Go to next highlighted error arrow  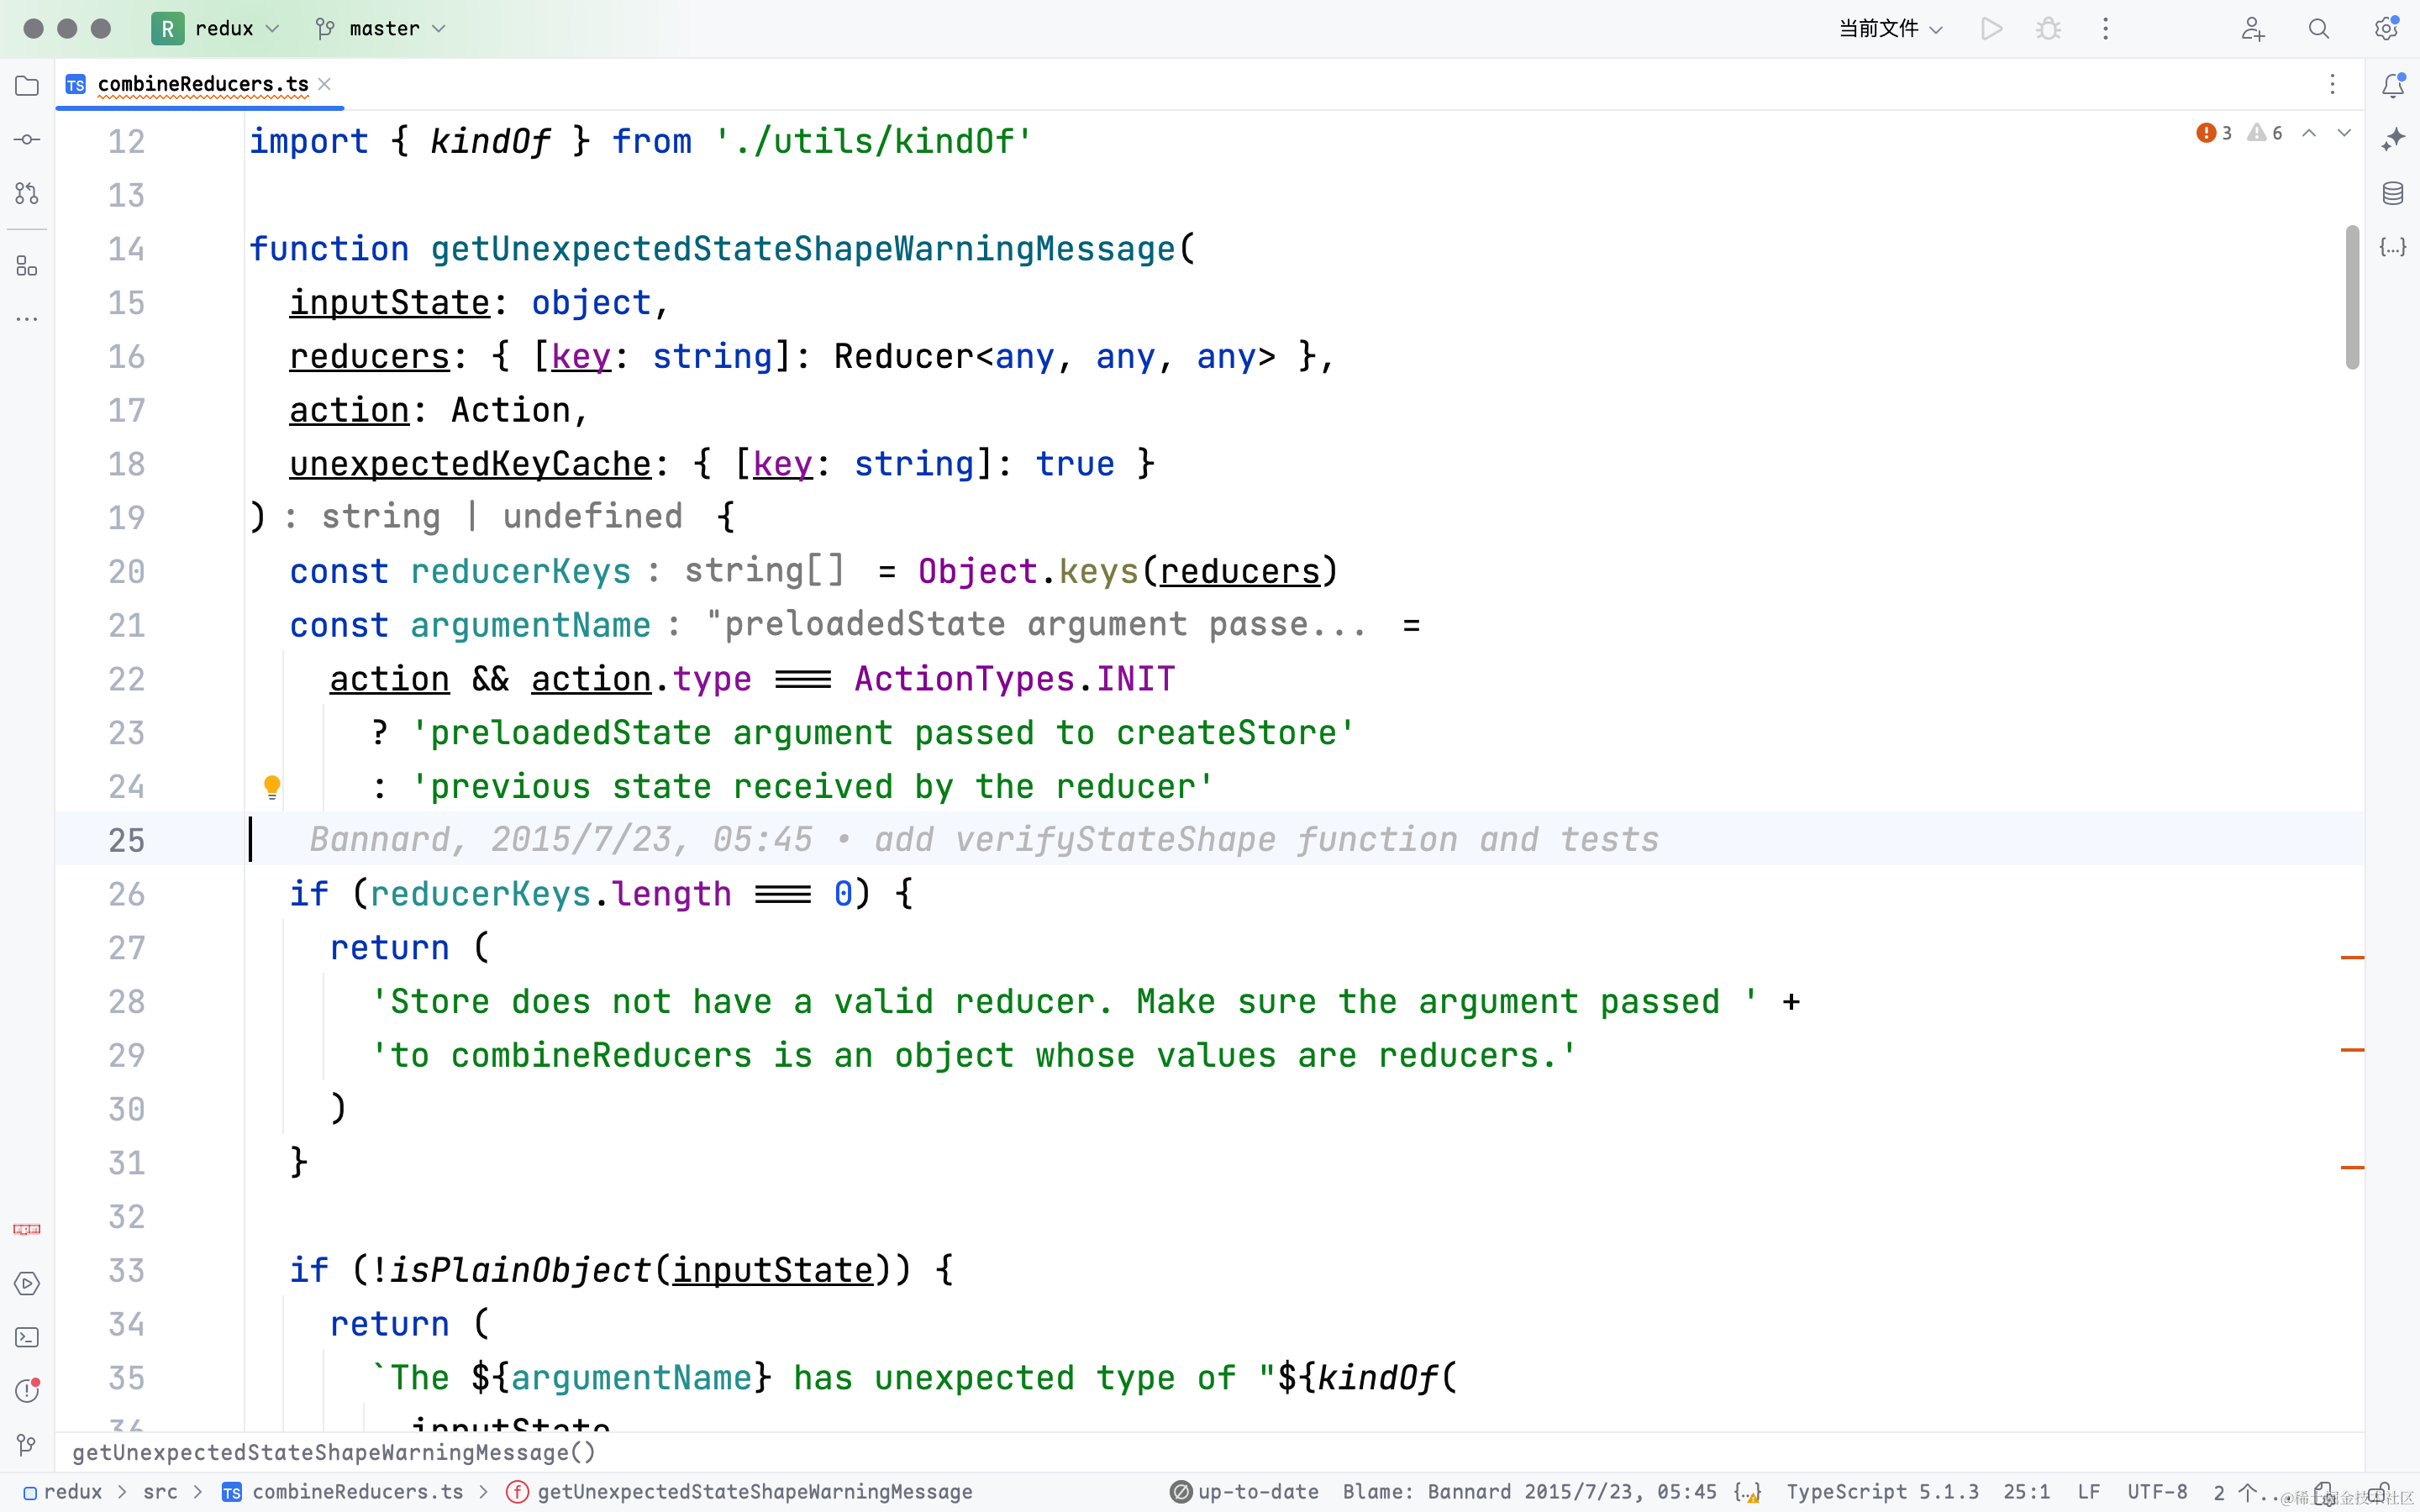coord(2344,133)
